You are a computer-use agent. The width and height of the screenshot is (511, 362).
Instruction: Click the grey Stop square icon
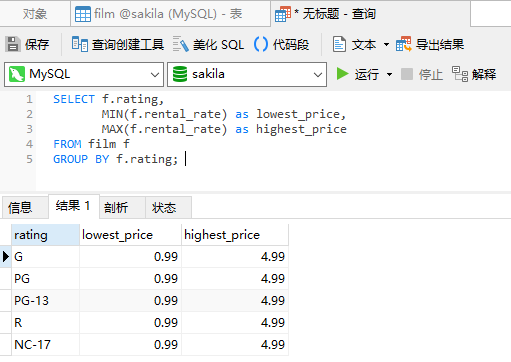pyautogui.click(x=407, y=74)
